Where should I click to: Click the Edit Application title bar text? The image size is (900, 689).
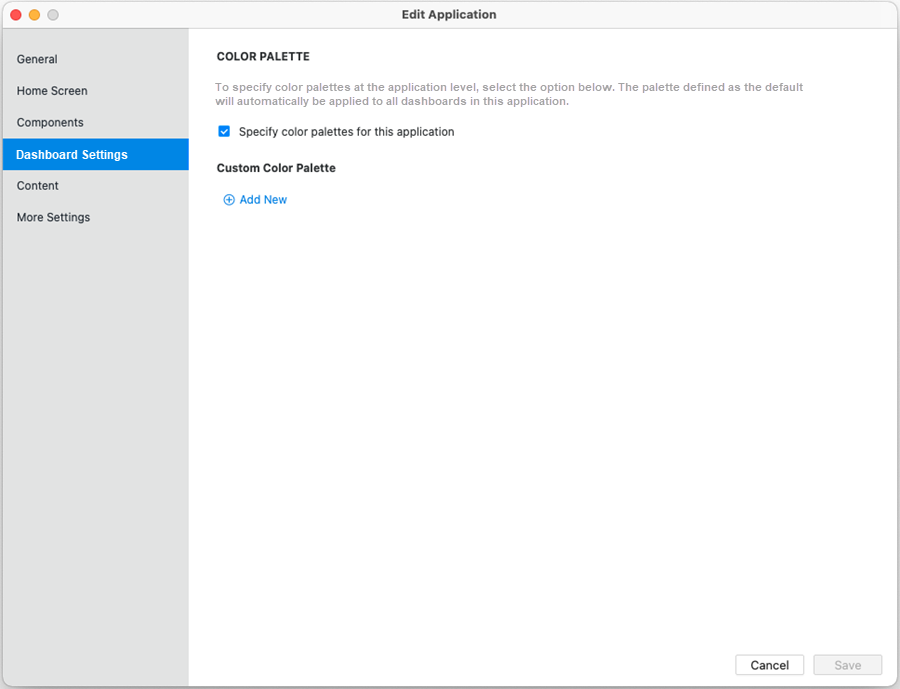449,15
